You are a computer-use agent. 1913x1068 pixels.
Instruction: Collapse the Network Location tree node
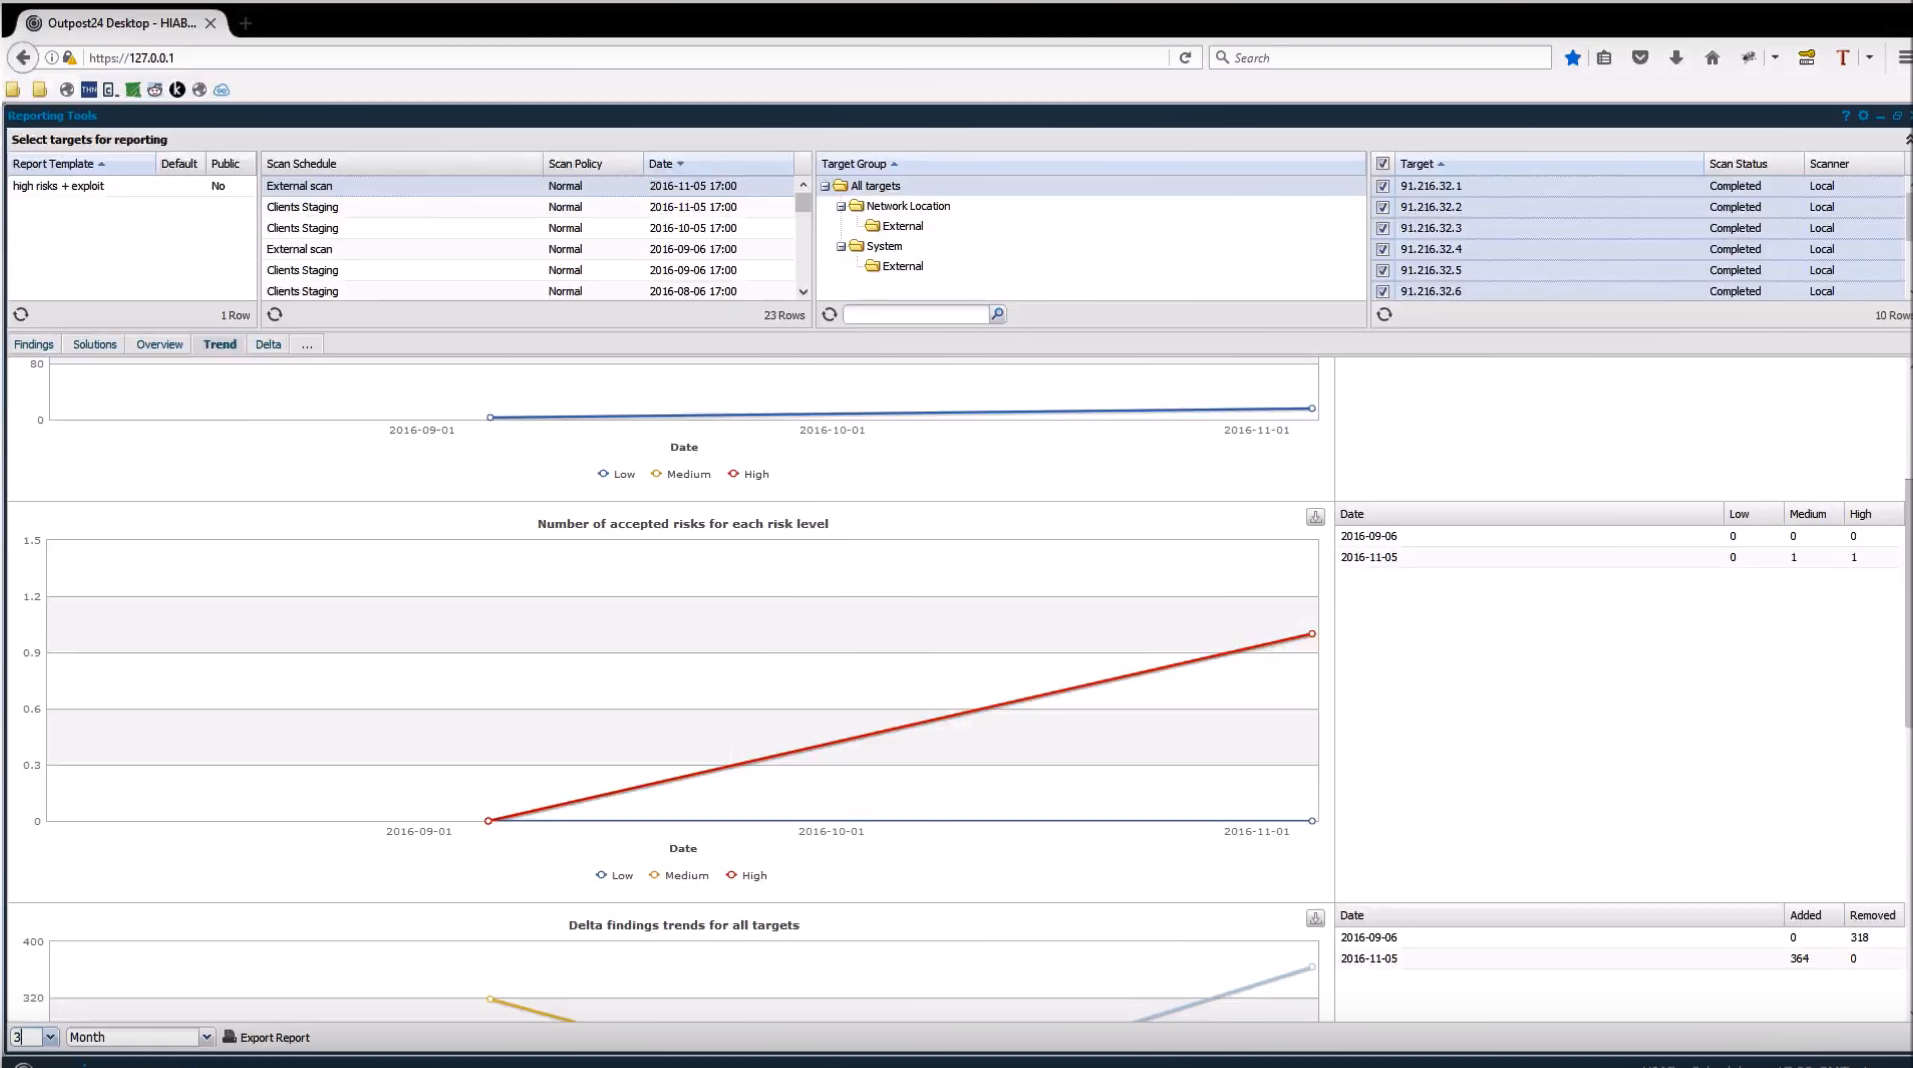point(841,206)
